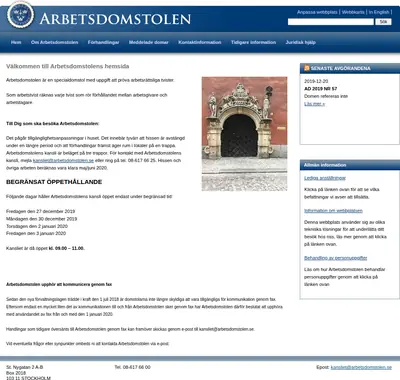The height and width of the screenshot is (380, 400).
Task: Click the Välkommen till Arbetsdomstolens hemsida heading
Action: click(68, 66)
